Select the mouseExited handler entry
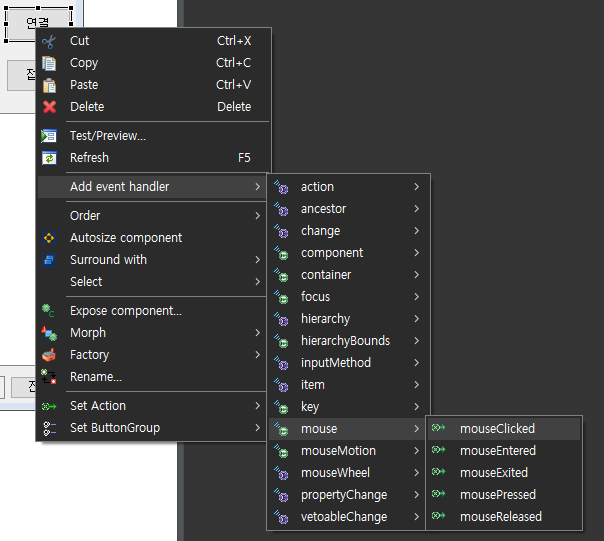Image resolution: width=604 pixels, height=541 pixels. 503,472
